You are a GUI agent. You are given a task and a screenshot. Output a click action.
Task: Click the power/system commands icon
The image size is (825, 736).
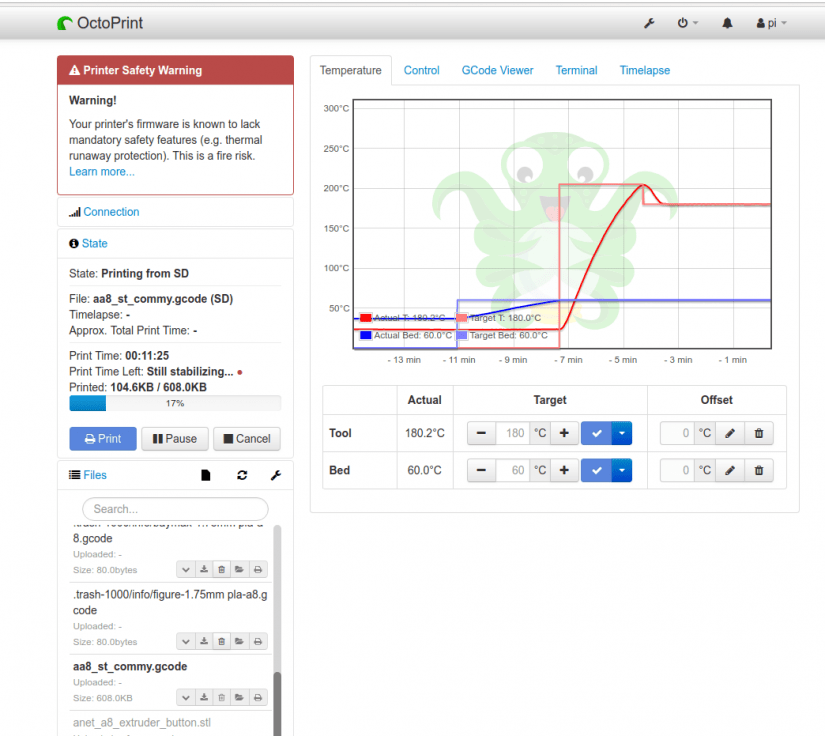681,22
